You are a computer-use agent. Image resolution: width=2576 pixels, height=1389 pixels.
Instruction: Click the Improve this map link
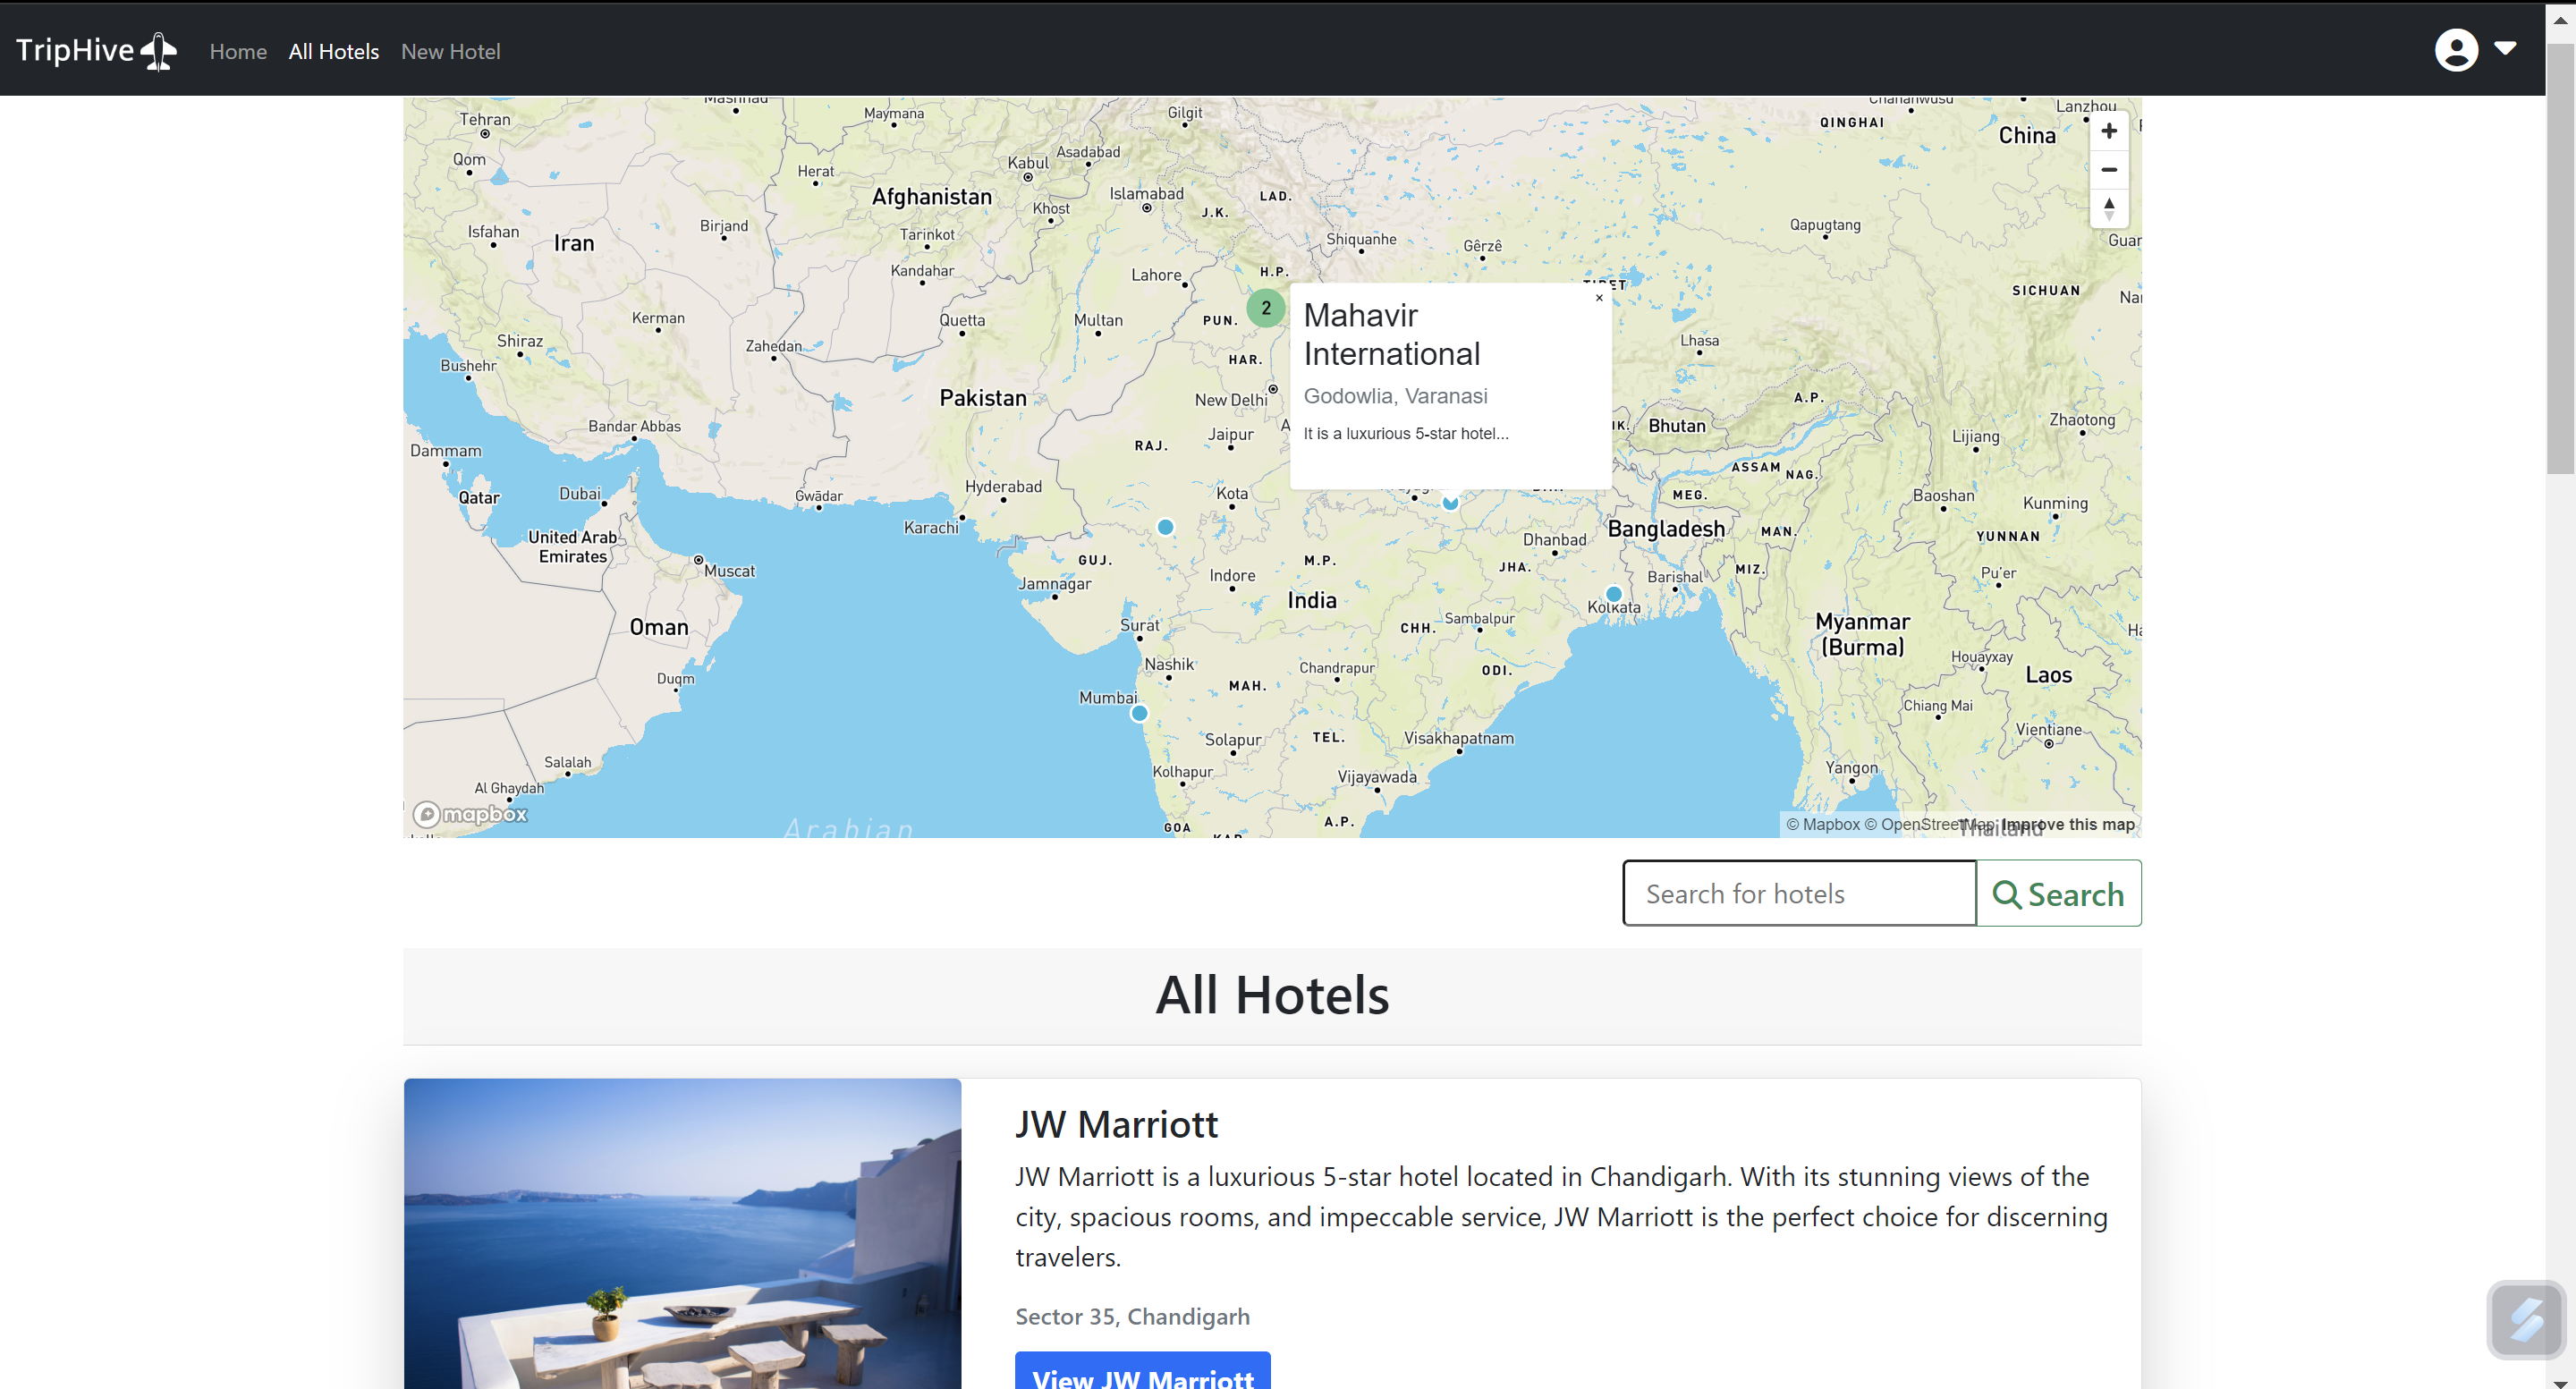2067,824
